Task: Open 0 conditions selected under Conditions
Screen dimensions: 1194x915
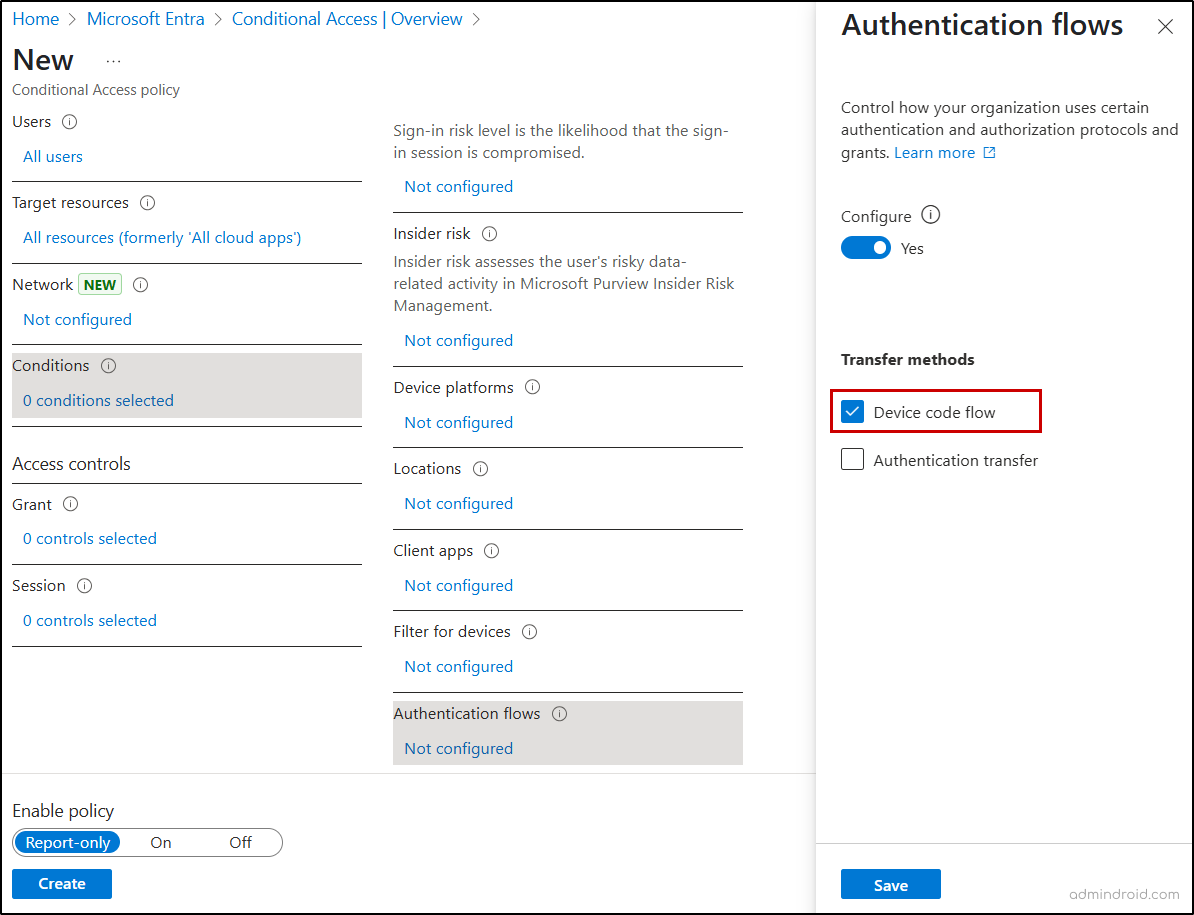Action: pyautogui.click(x=97, y=400)
